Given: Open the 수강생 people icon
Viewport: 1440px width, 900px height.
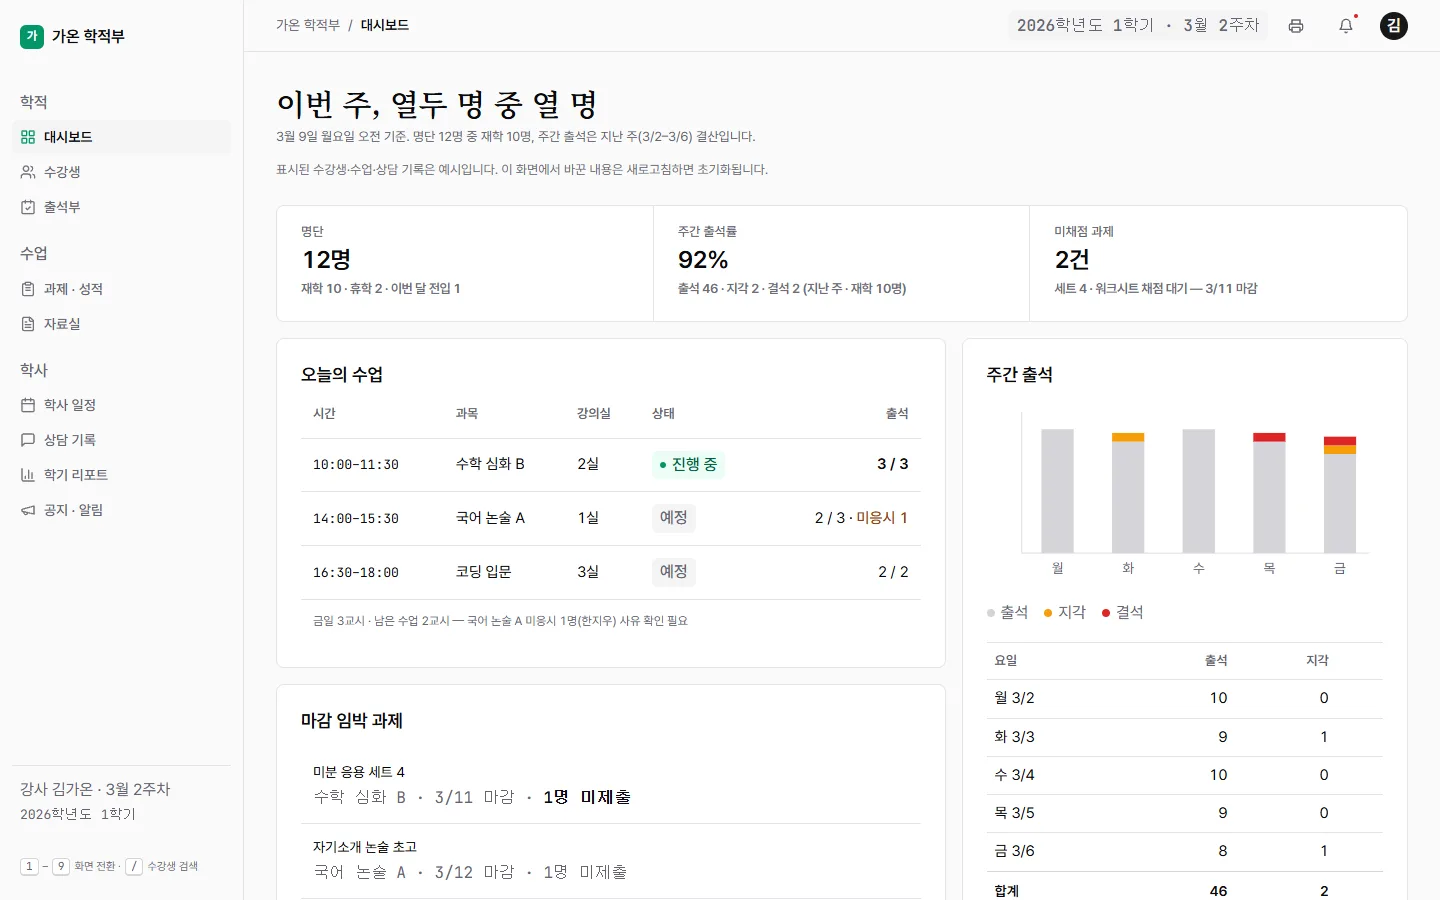Looking at the screenshot, I should tap(28, 172).
